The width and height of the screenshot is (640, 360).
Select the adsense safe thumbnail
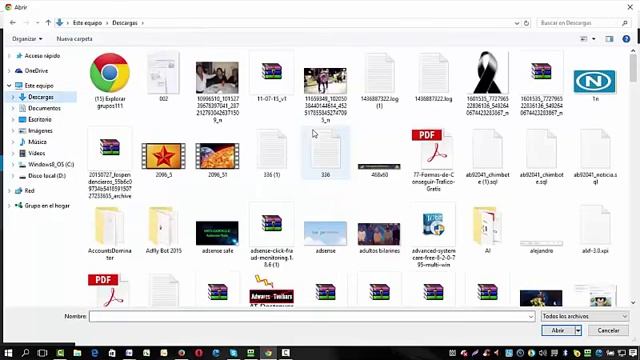click(x=217, y=237)
